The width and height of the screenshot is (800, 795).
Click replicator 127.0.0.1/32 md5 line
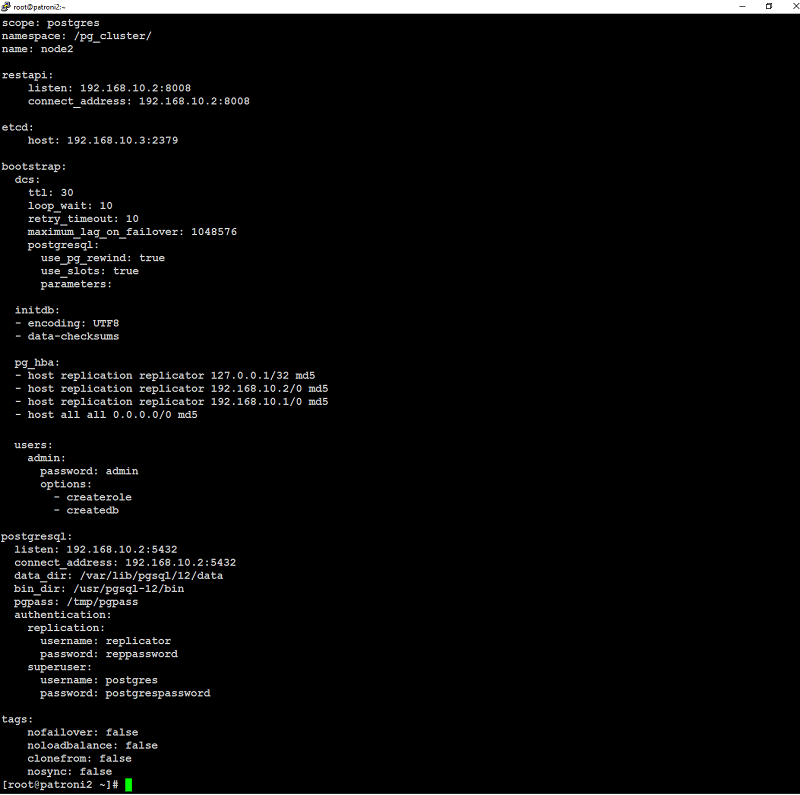coord(165,376)
